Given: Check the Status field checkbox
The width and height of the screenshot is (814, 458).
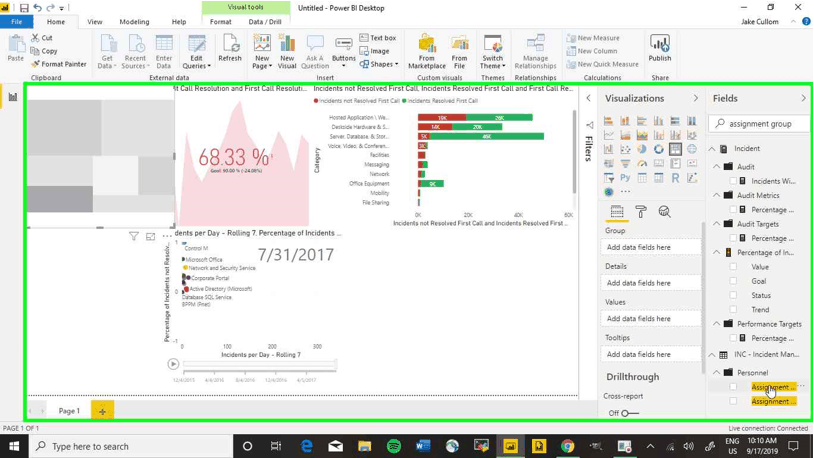Looking at the screenshot, I should (733, 295).
